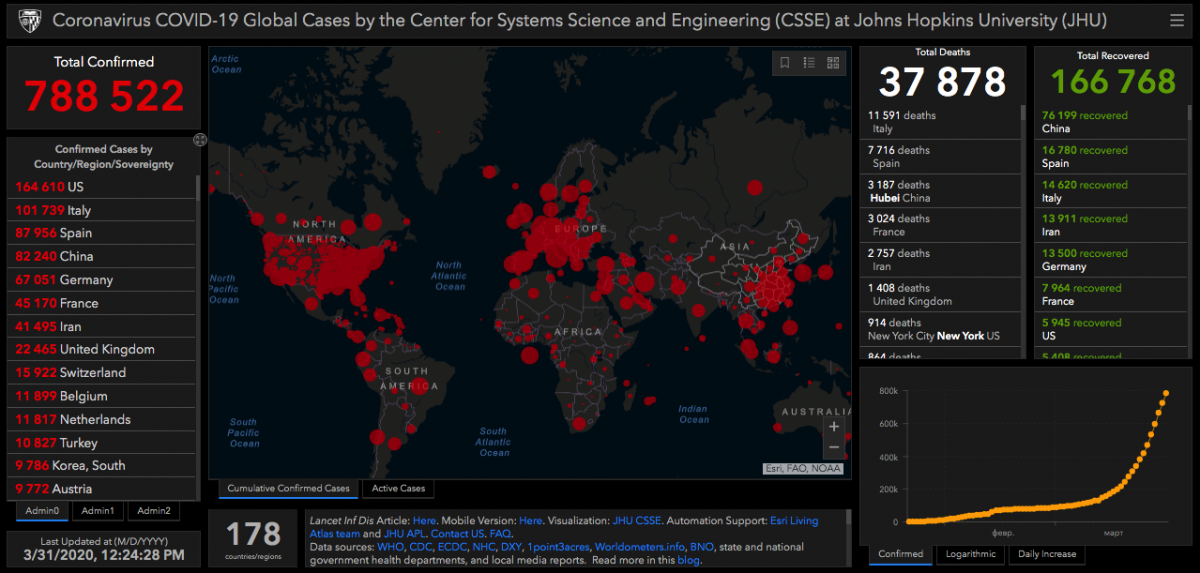Switch to the Admin2 tab
Screen dimensions: 1200x573
pyautogui.click(x=154, y=511)
